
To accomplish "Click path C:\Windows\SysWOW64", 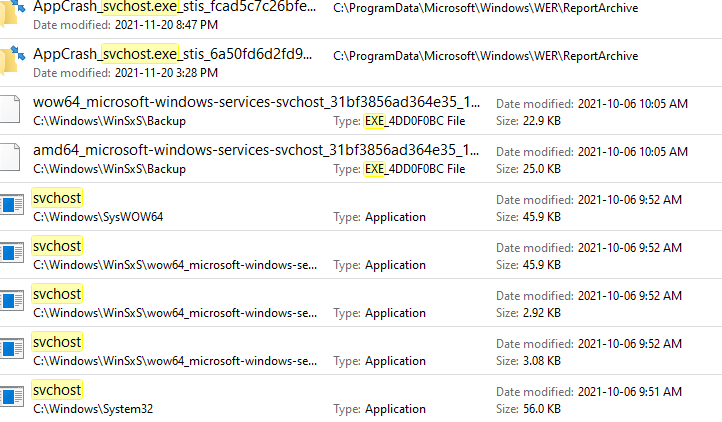I will pyautogui.click(x=98, y=217).
